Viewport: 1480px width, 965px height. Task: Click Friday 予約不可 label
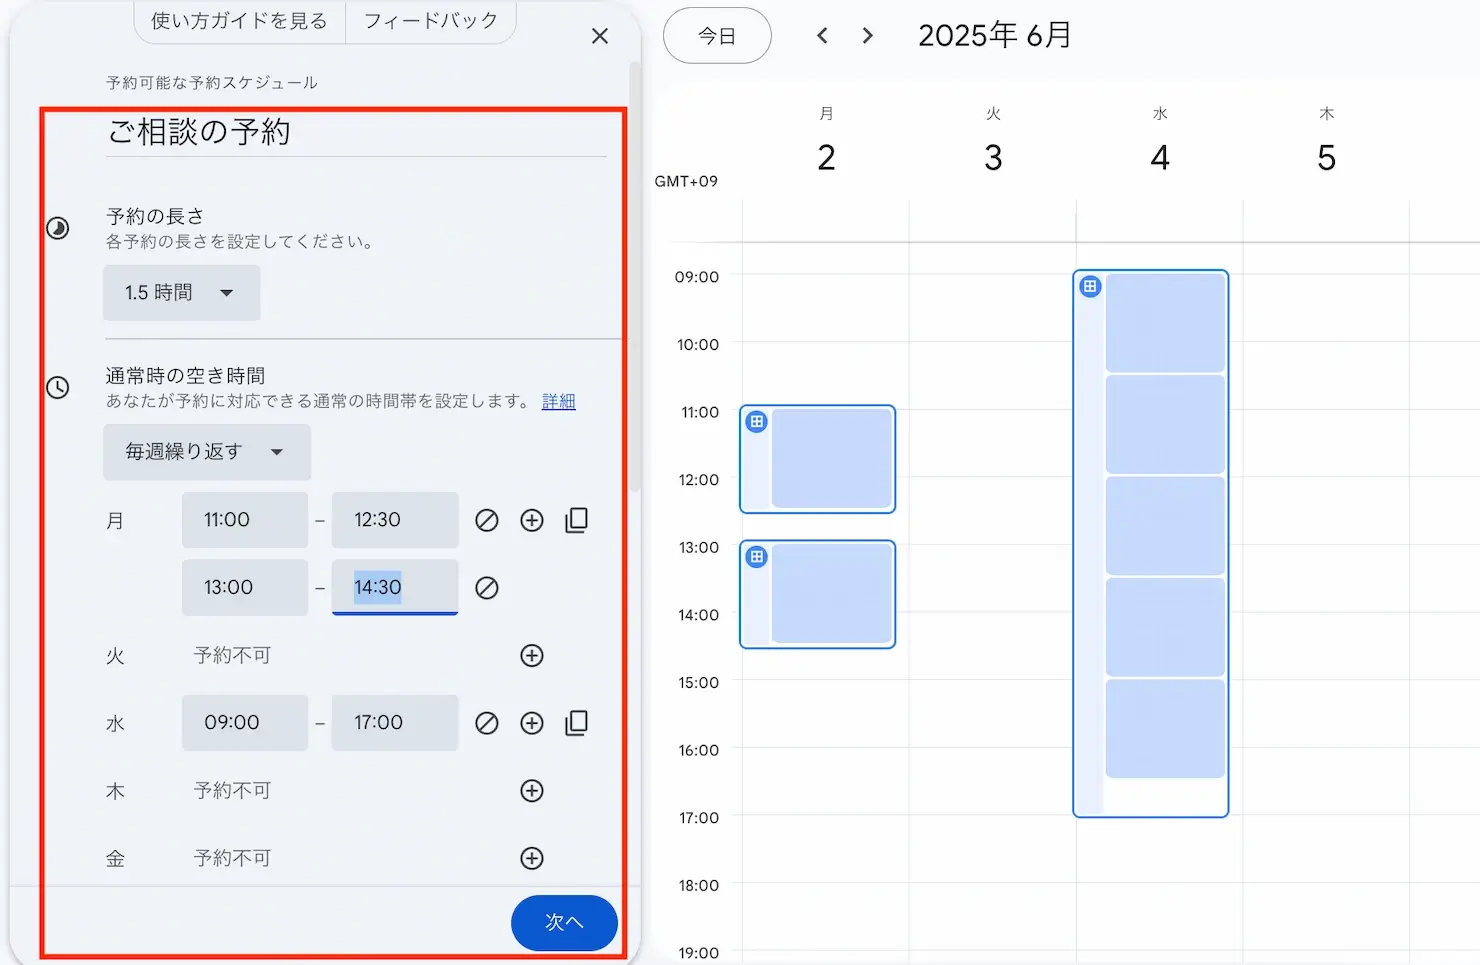click(232, 858)
